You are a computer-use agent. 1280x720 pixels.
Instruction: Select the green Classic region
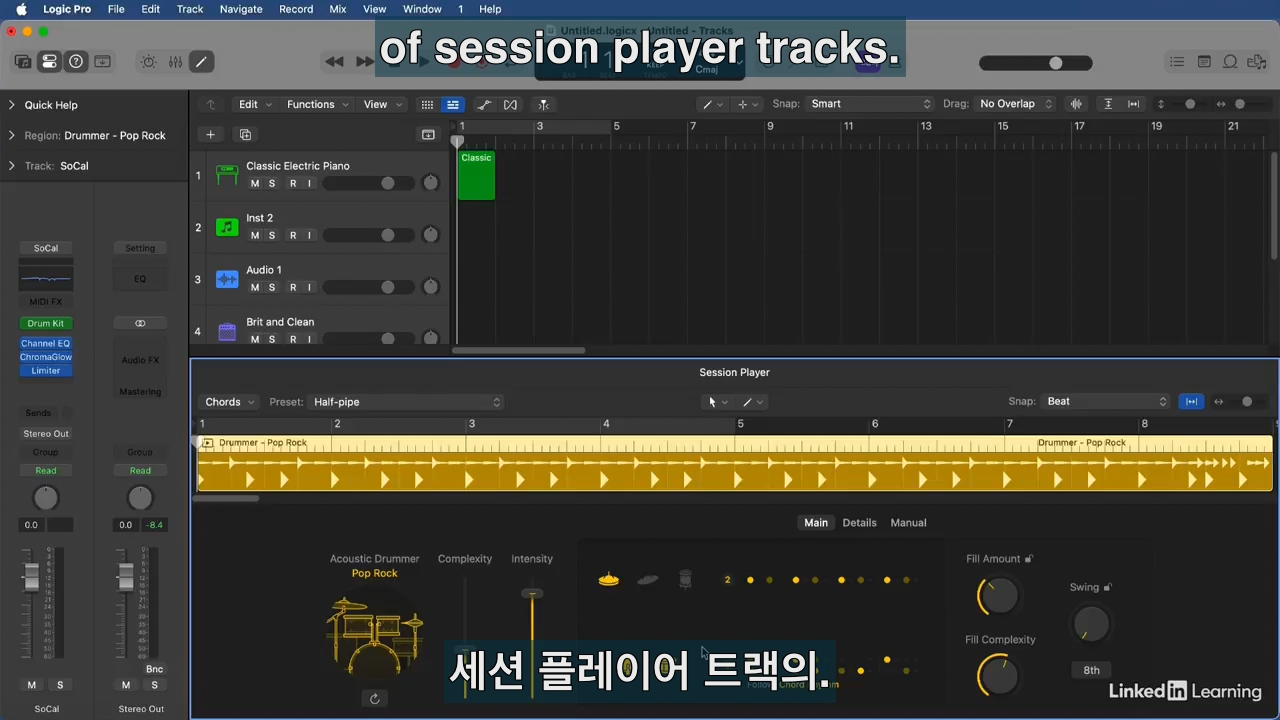(476, 175)
